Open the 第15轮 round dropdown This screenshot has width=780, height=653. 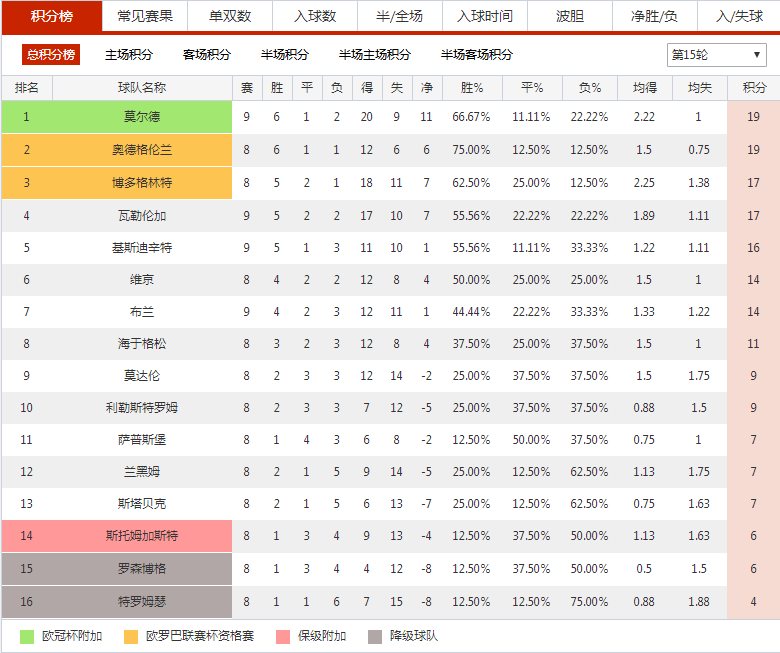tap(716, 55)
